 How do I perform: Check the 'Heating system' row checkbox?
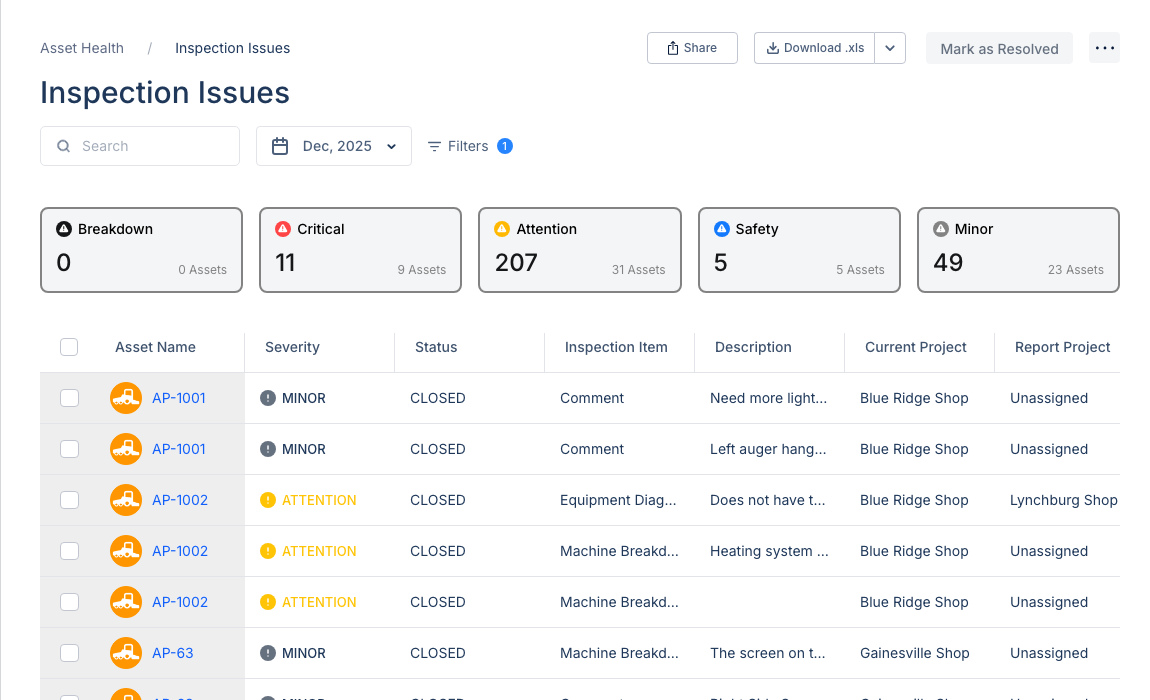[x=69, y=551]
